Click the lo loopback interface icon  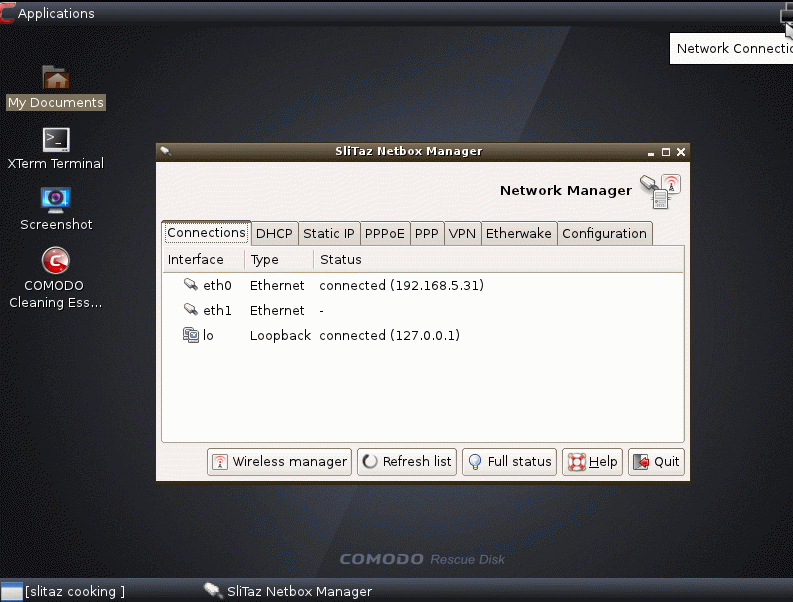point(191,335)
